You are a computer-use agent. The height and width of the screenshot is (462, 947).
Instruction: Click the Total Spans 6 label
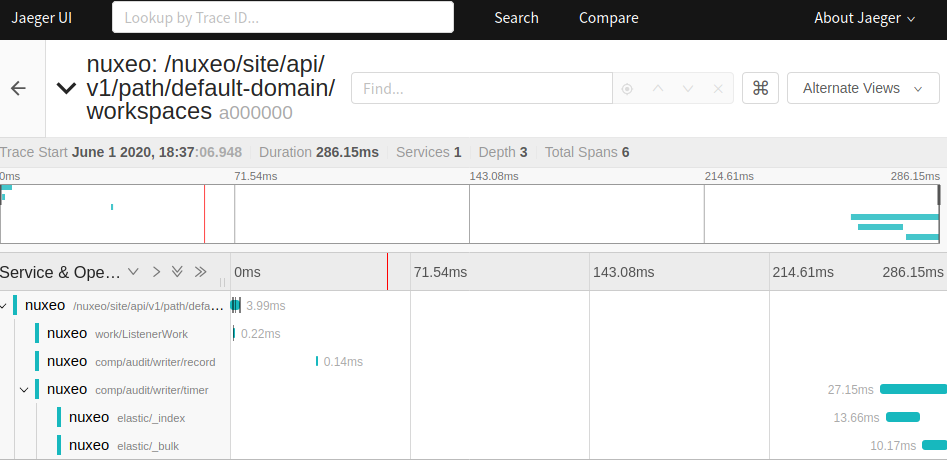pyautogui.click(x=587, y=152)
